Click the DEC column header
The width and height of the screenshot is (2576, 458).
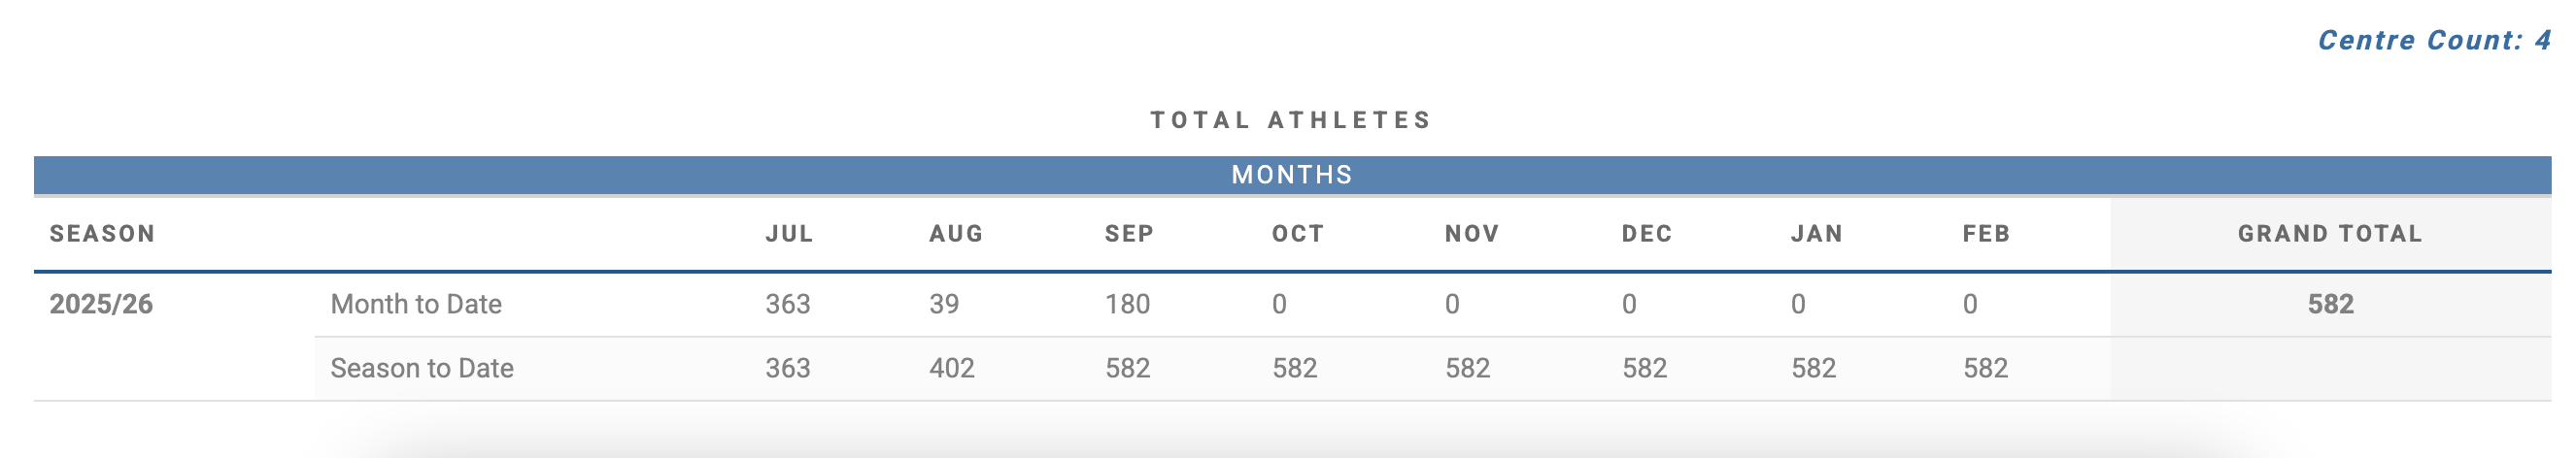click(1647, 234)
